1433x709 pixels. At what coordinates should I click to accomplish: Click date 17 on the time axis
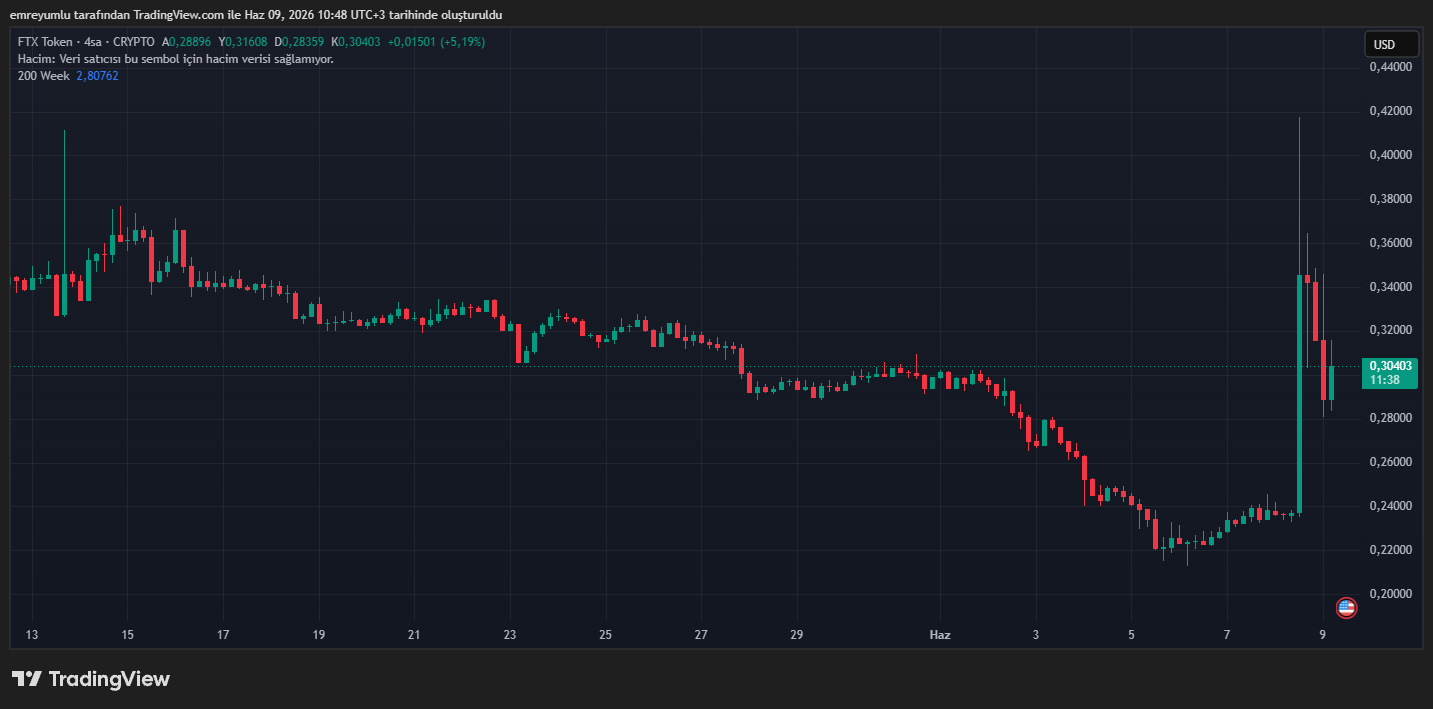(x=223, y=635)
